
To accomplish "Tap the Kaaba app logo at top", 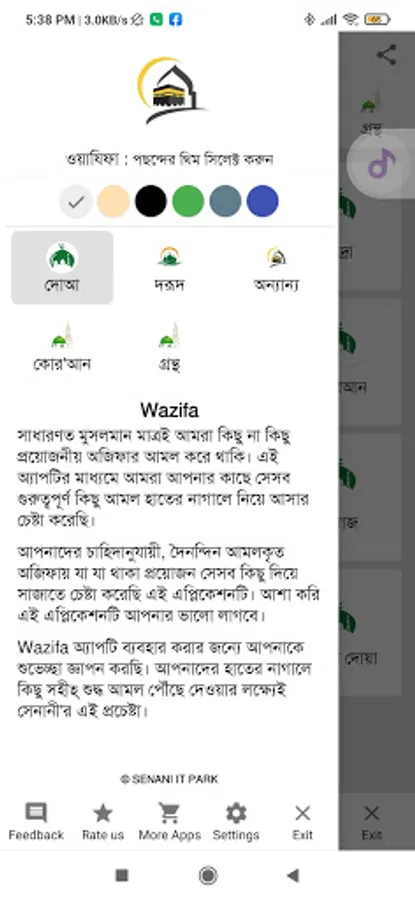I will pyautogui.click(x=170, y=90).
